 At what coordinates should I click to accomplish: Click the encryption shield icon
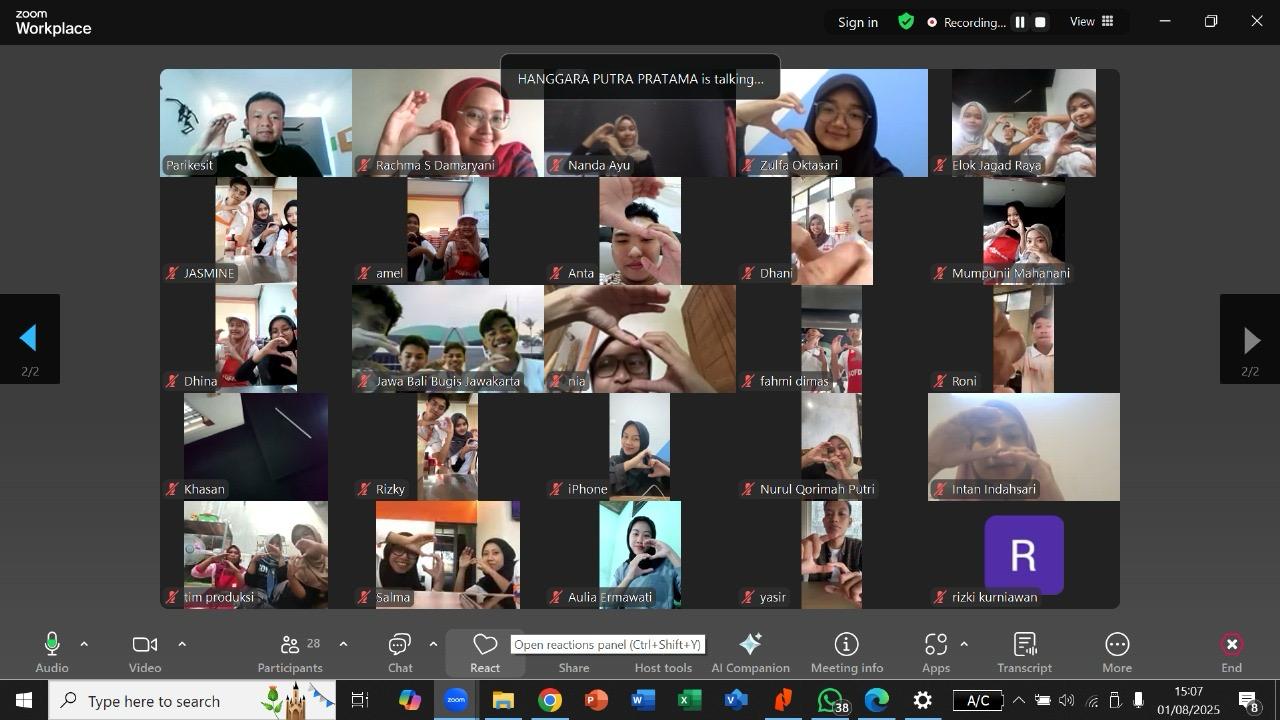[x=906, y=22]
